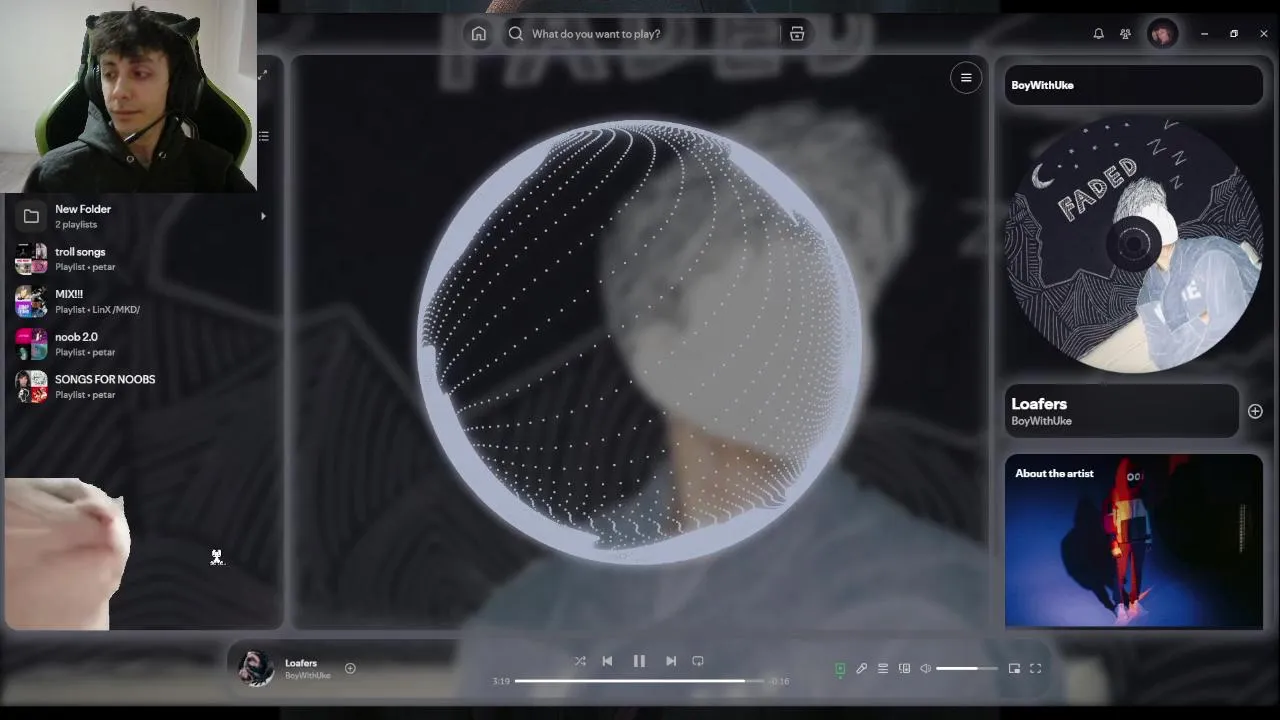Toggle the Now Playing view button

(x=840, y=669)
